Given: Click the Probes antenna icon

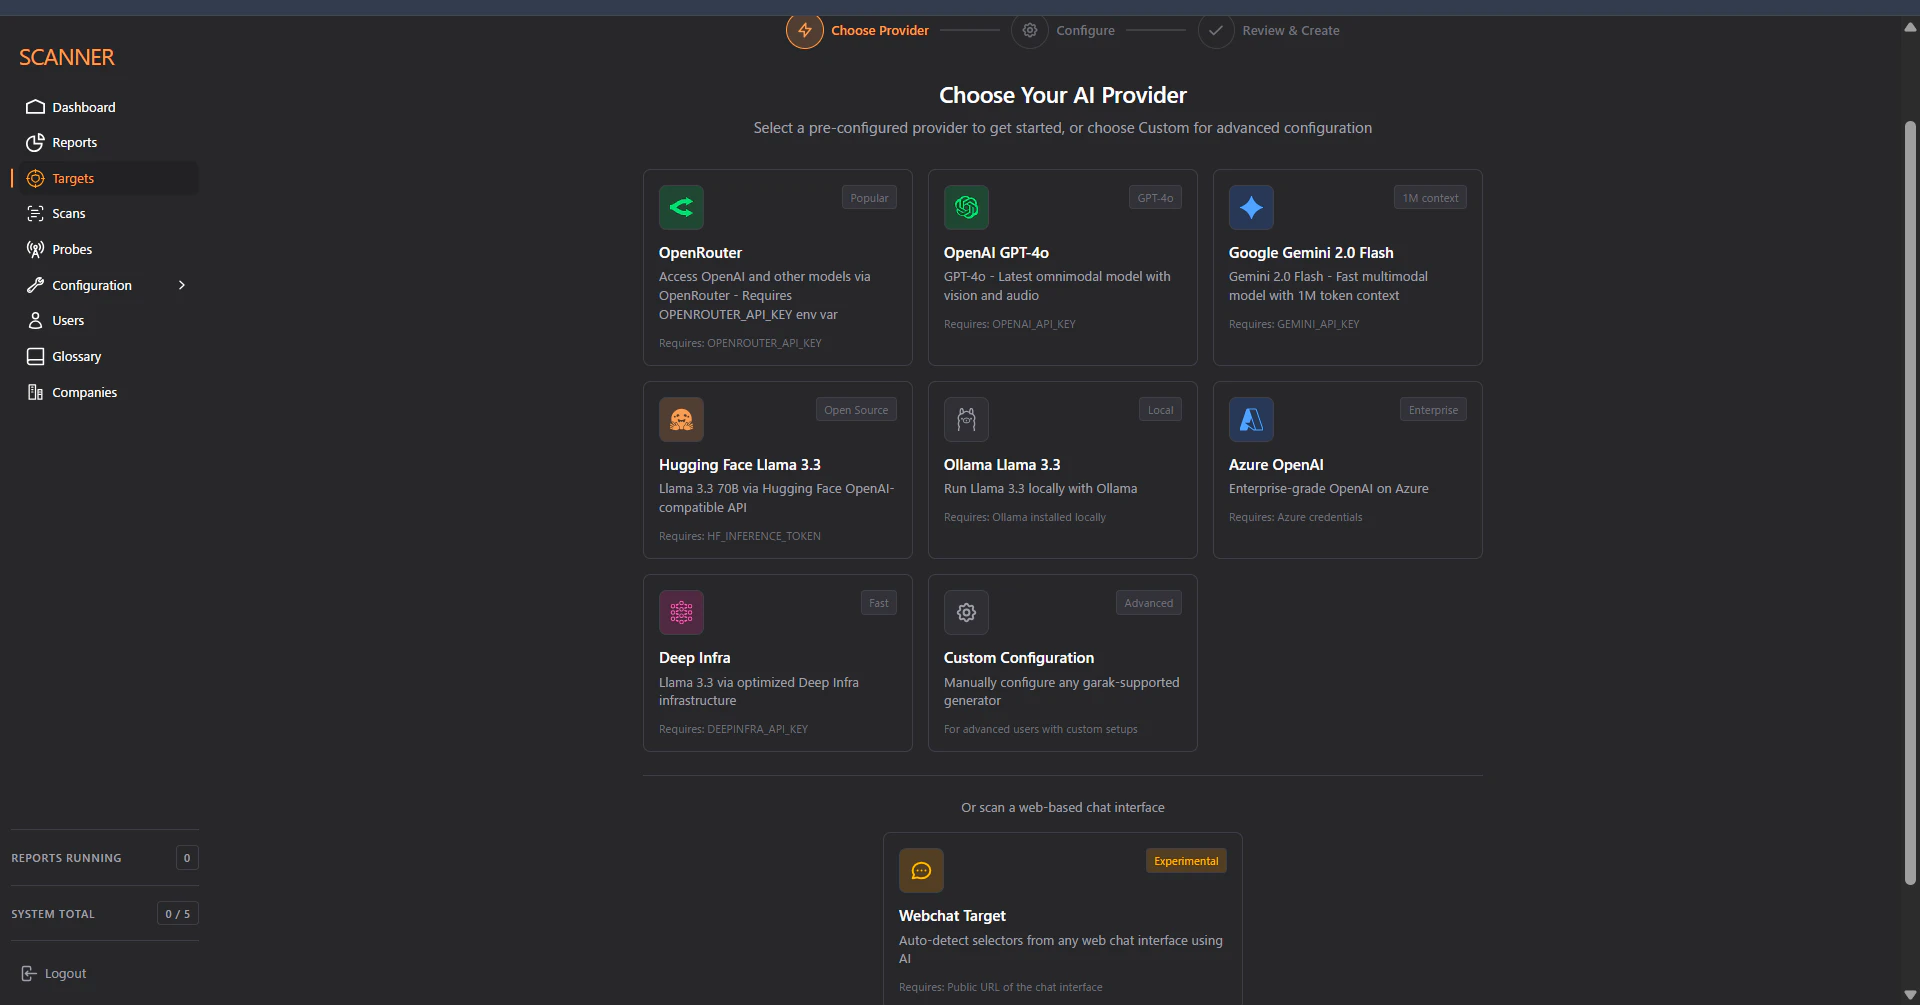Looking at the screenshot, I should [35, 250].
